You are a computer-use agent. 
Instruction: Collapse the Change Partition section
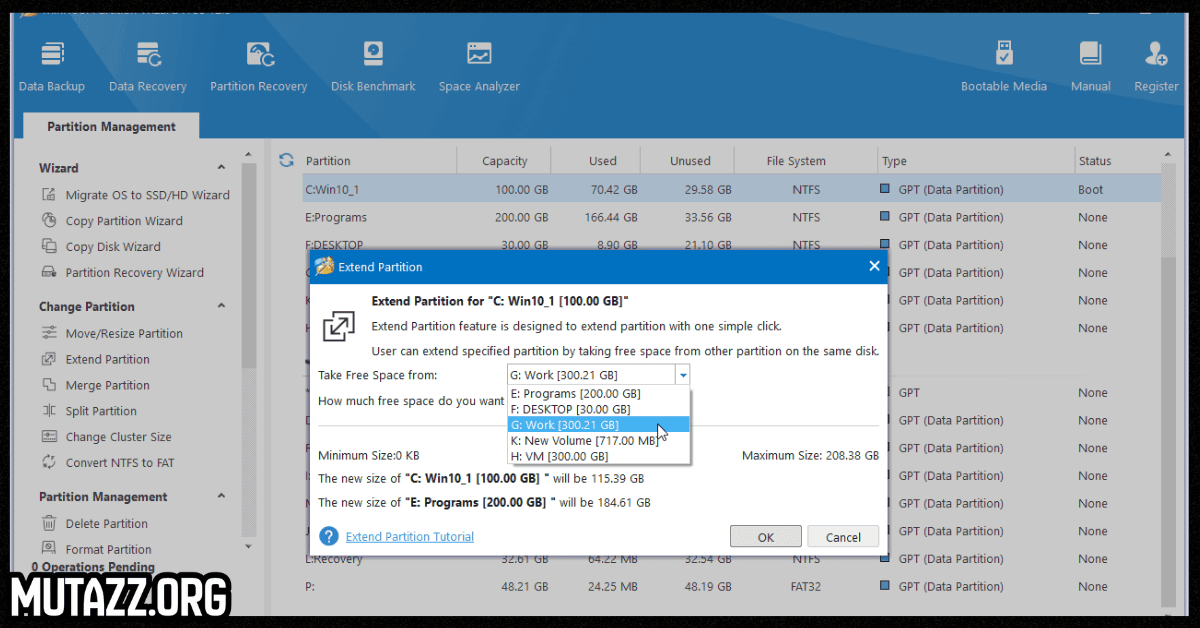coord(221,306)
